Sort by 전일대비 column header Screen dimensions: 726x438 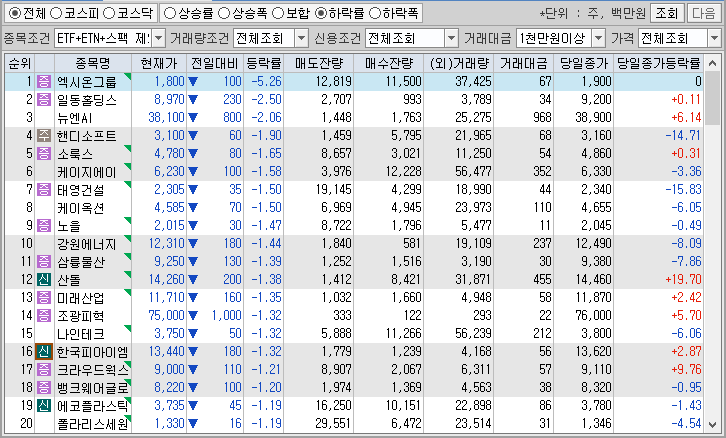pyautogui.click(x=215, y=63)
